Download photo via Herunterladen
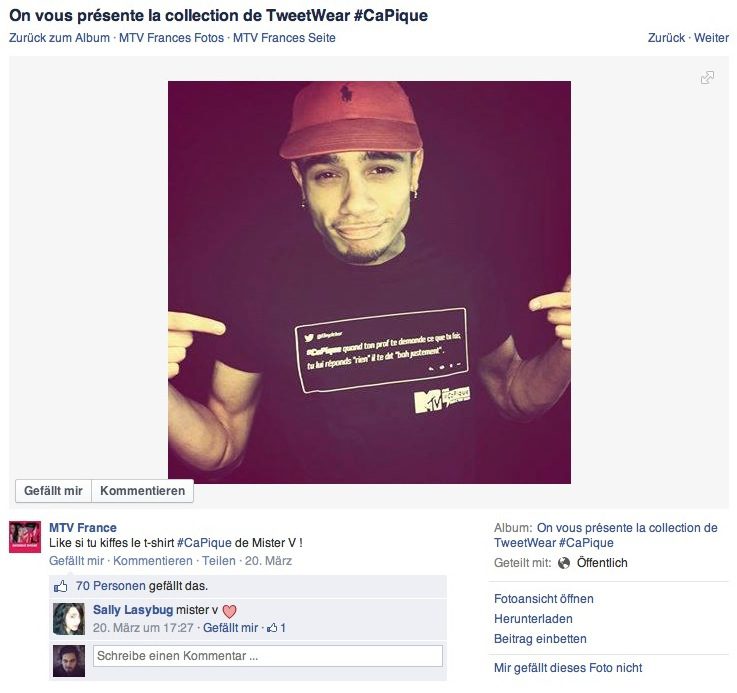The height and width of the screenshot is (693, 737). coord(533,619)
